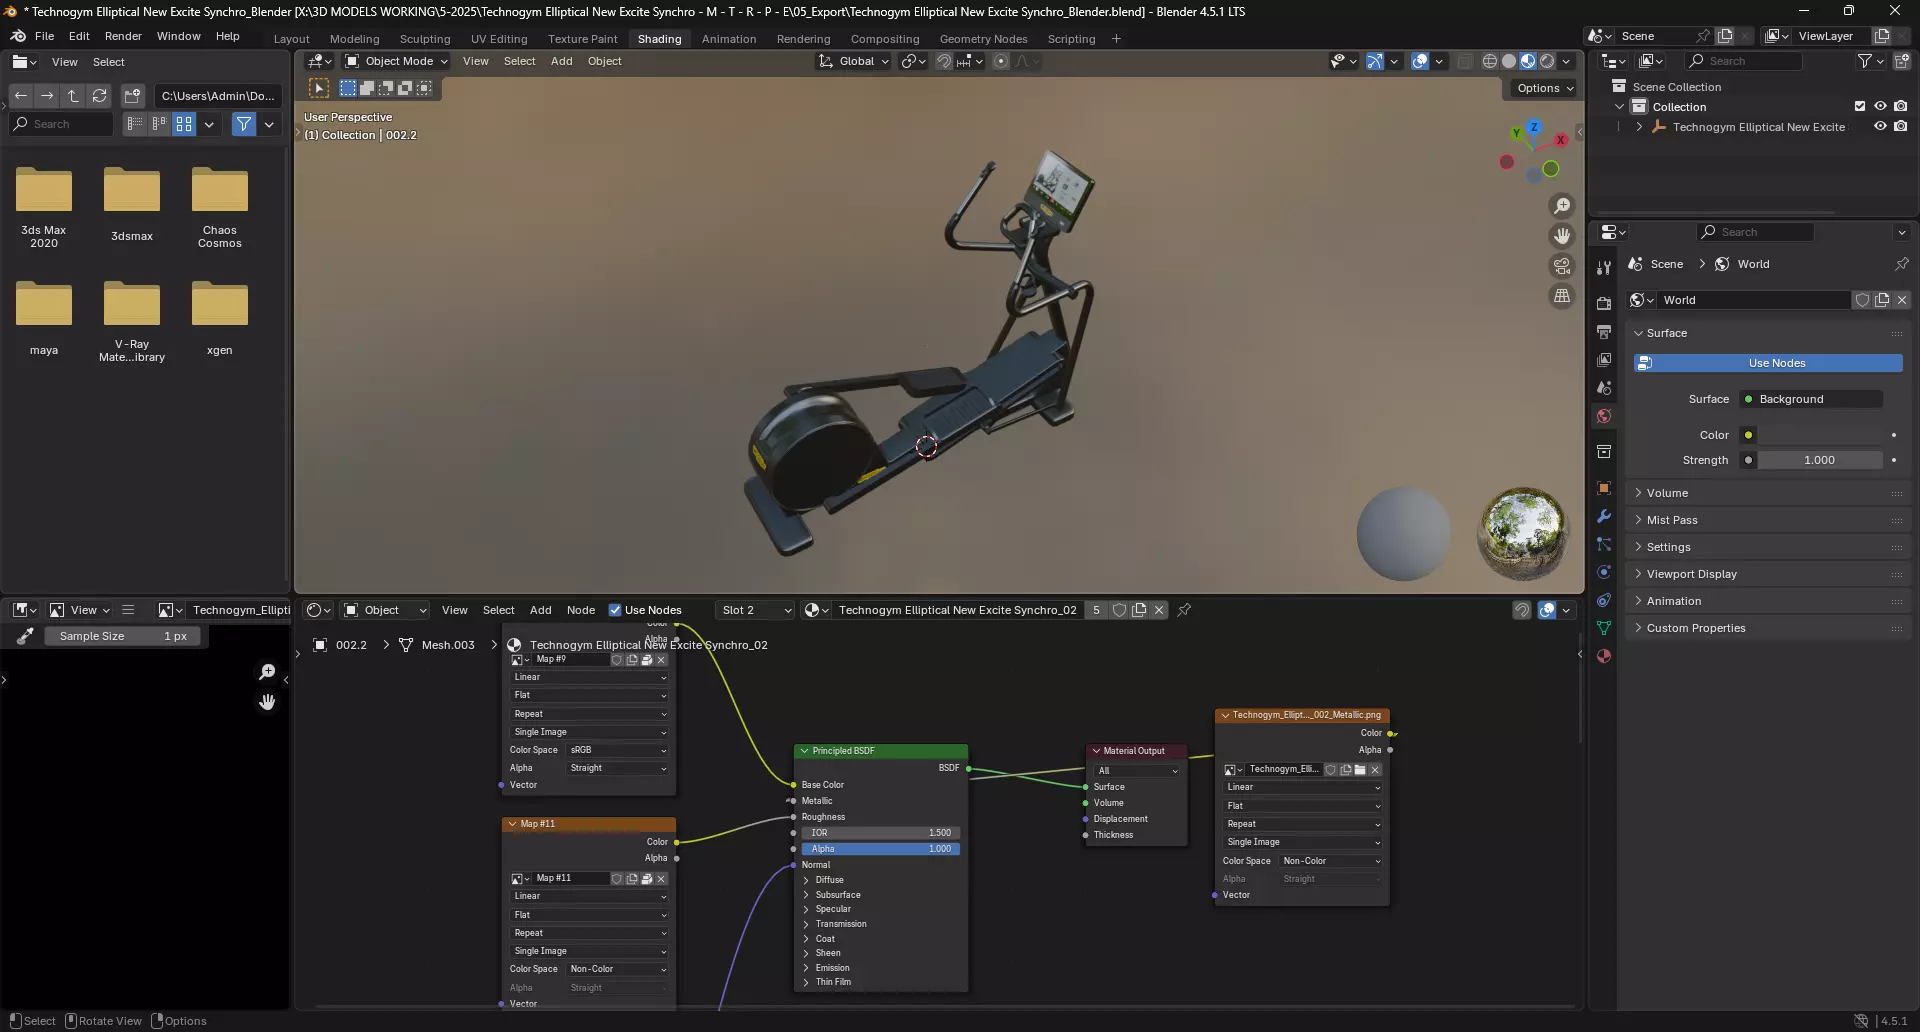Select the Chaos Cosmos folder thumbnail
Viewport: 1920px width, 1032px height.
coord(220,190)
